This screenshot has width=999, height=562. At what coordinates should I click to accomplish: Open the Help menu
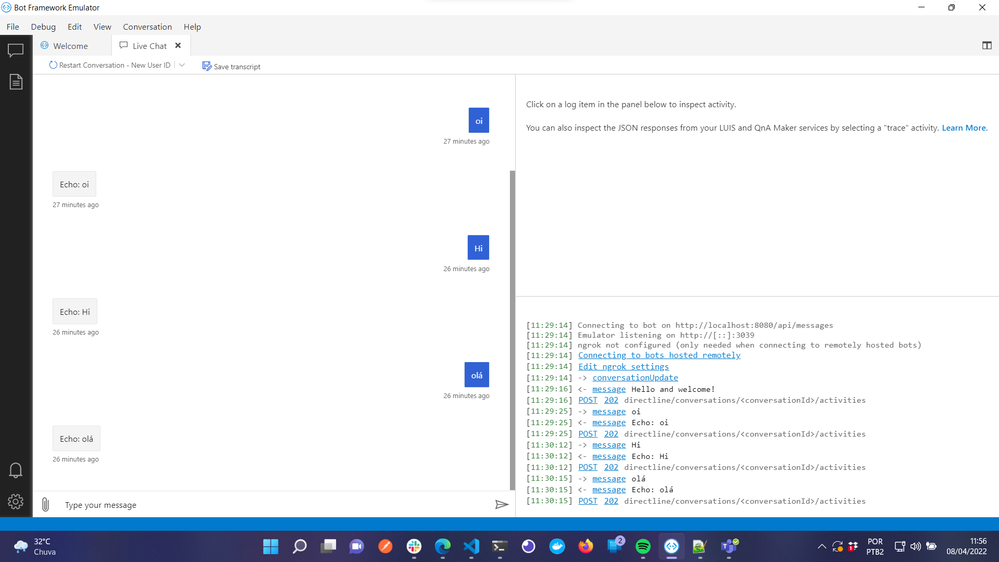coord(192,27)
